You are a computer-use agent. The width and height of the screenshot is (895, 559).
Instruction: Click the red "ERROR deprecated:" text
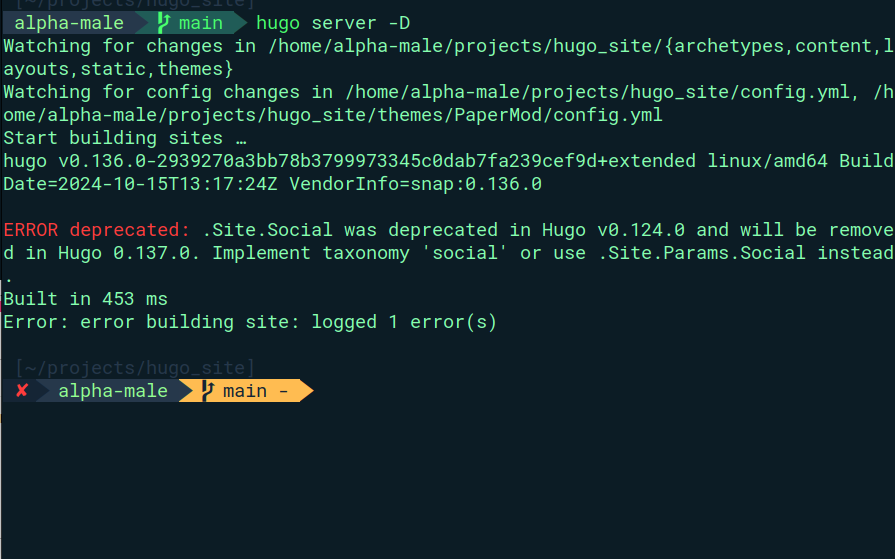[97, 230]
